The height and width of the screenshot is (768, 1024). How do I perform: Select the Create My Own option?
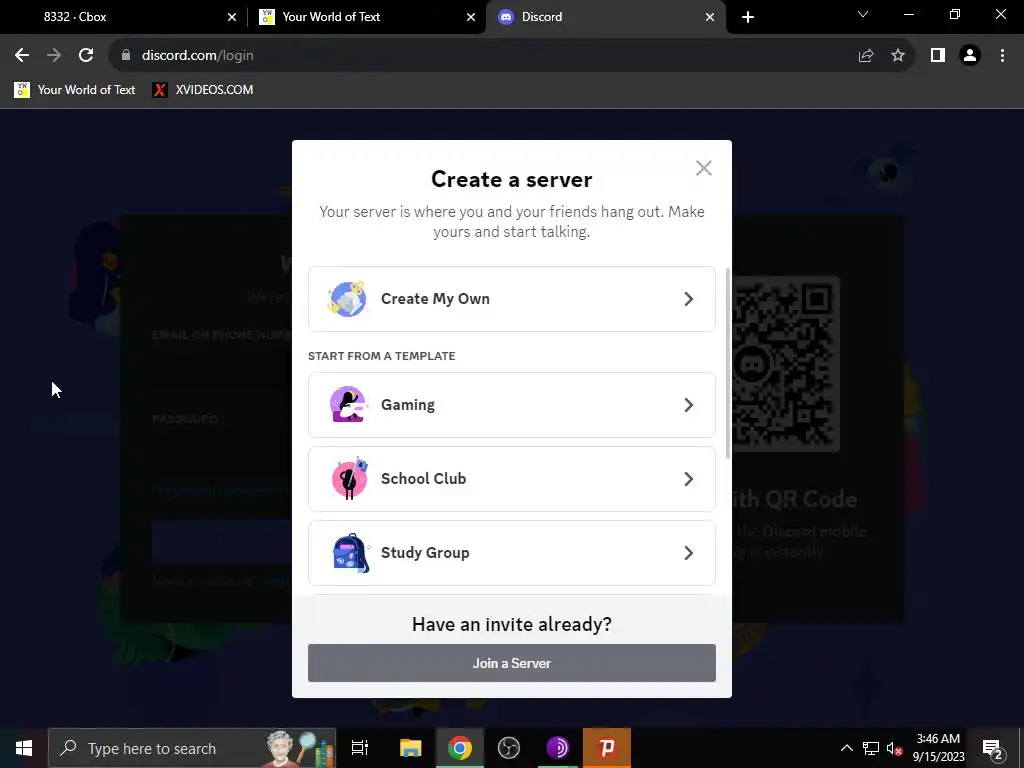coord(511,298)
